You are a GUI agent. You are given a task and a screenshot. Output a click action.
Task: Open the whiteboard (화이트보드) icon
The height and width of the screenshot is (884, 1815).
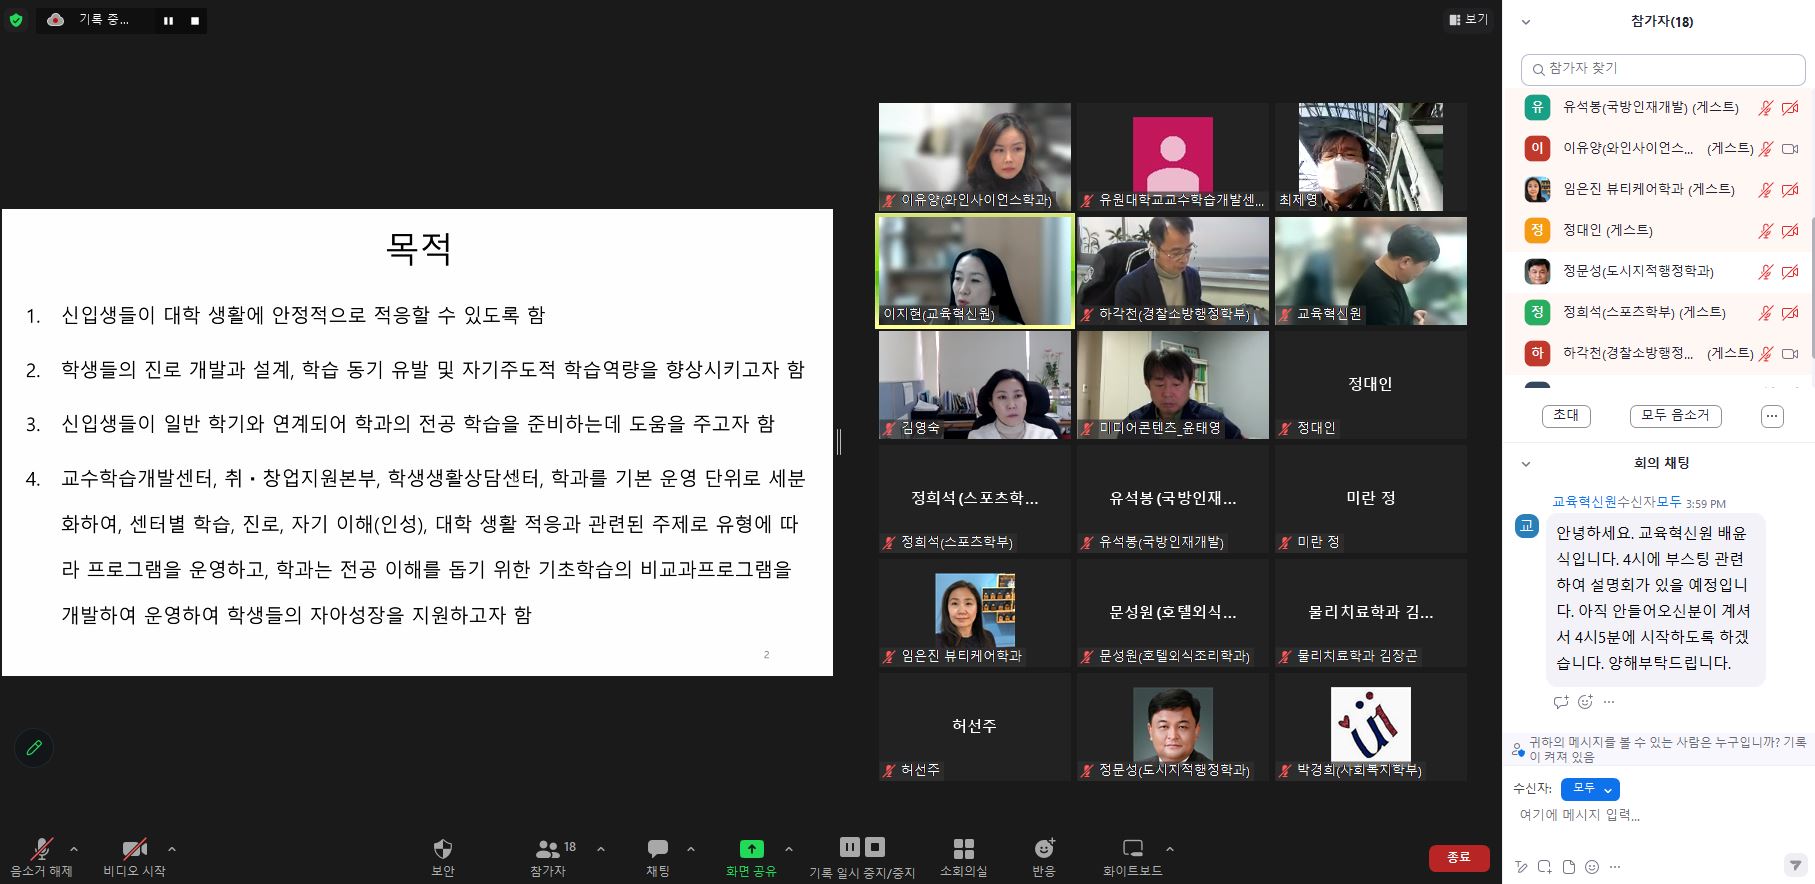[1132, 849]
